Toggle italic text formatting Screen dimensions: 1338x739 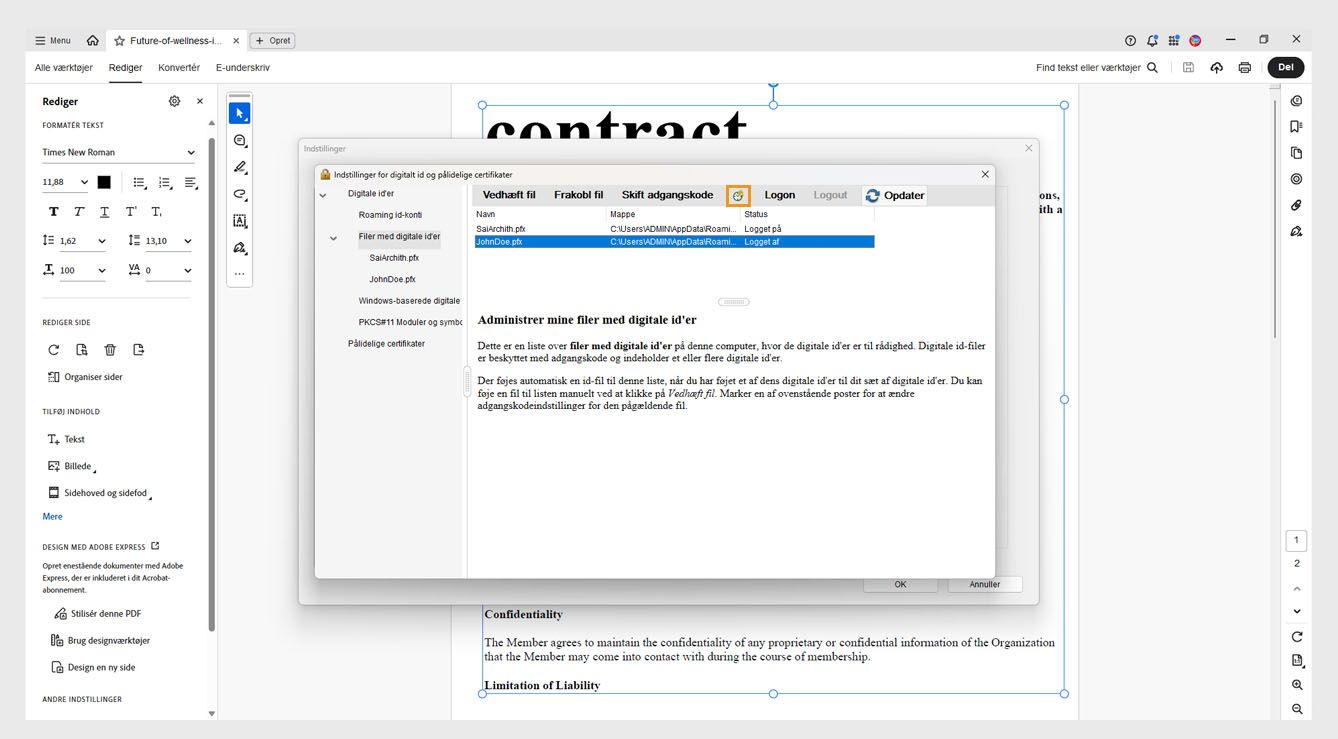[78, 212]
